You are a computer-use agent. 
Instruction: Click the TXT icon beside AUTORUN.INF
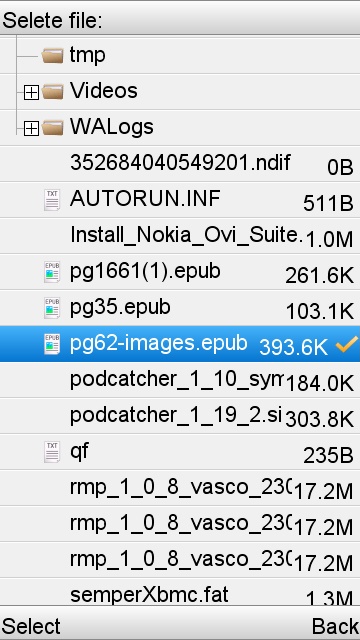52,200
